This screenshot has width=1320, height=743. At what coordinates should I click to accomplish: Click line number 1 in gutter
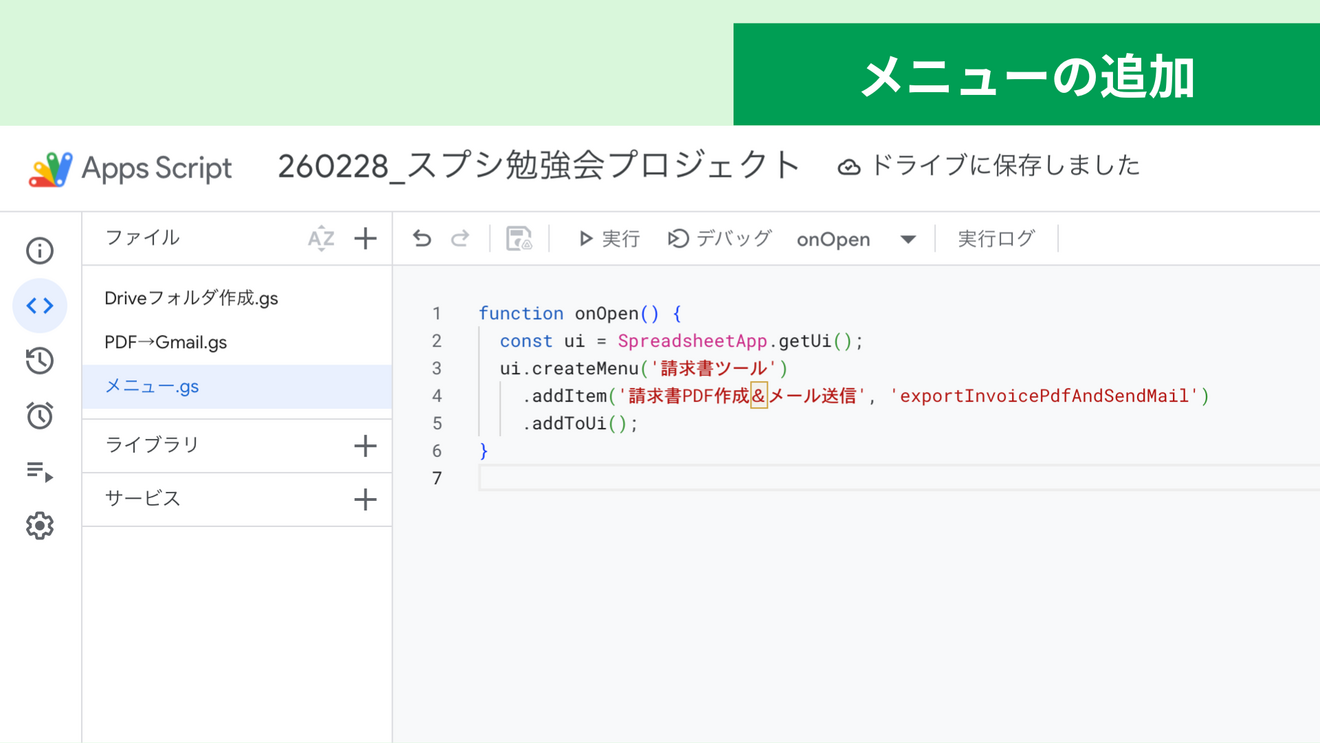click(x=437, y=313)
